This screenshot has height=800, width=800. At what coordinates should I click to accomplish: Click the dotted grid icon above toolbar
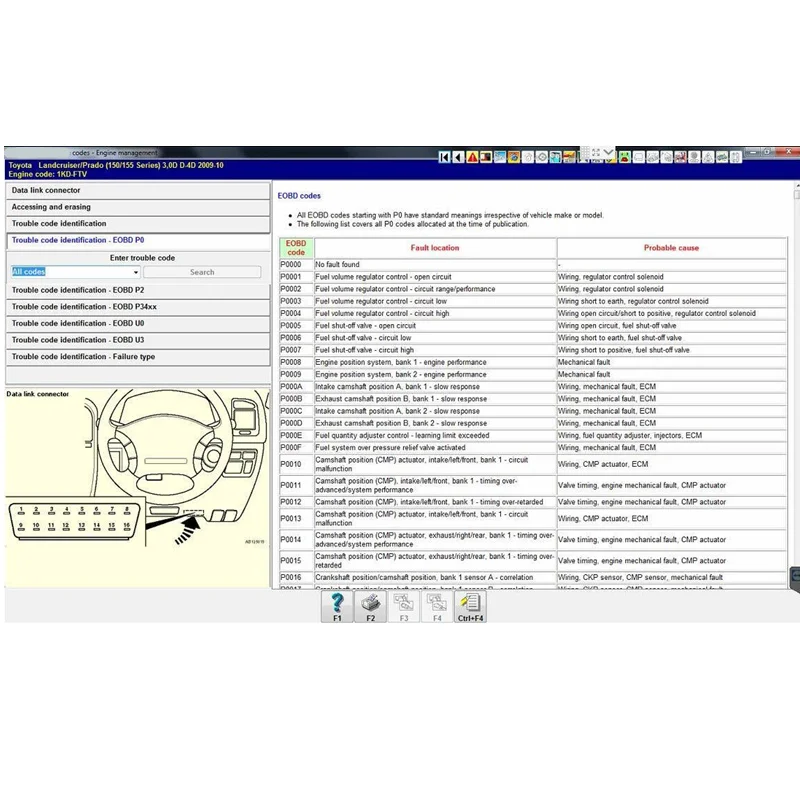585,152
